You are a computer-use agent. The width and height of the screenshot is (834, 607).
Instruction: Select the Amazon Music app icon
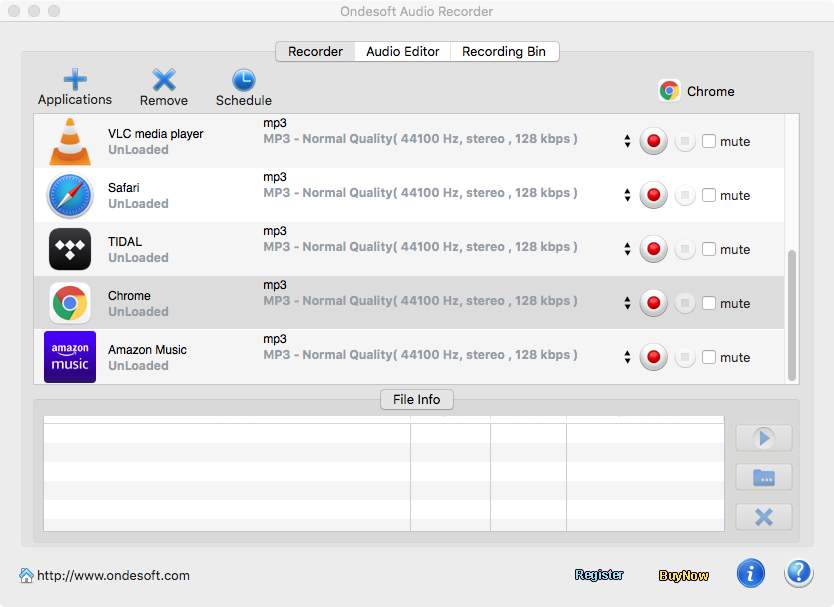pos(70,357)
